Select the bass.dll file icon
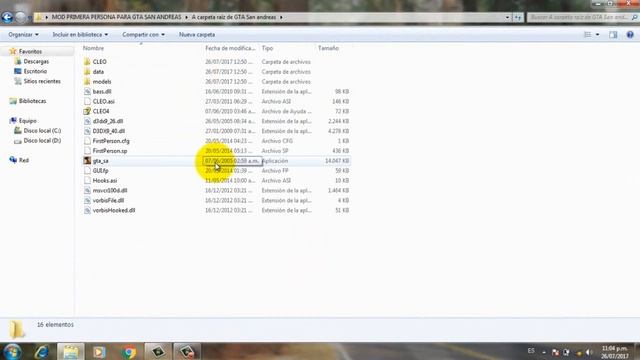The image size is (640, 360). [x=87, y=91]
